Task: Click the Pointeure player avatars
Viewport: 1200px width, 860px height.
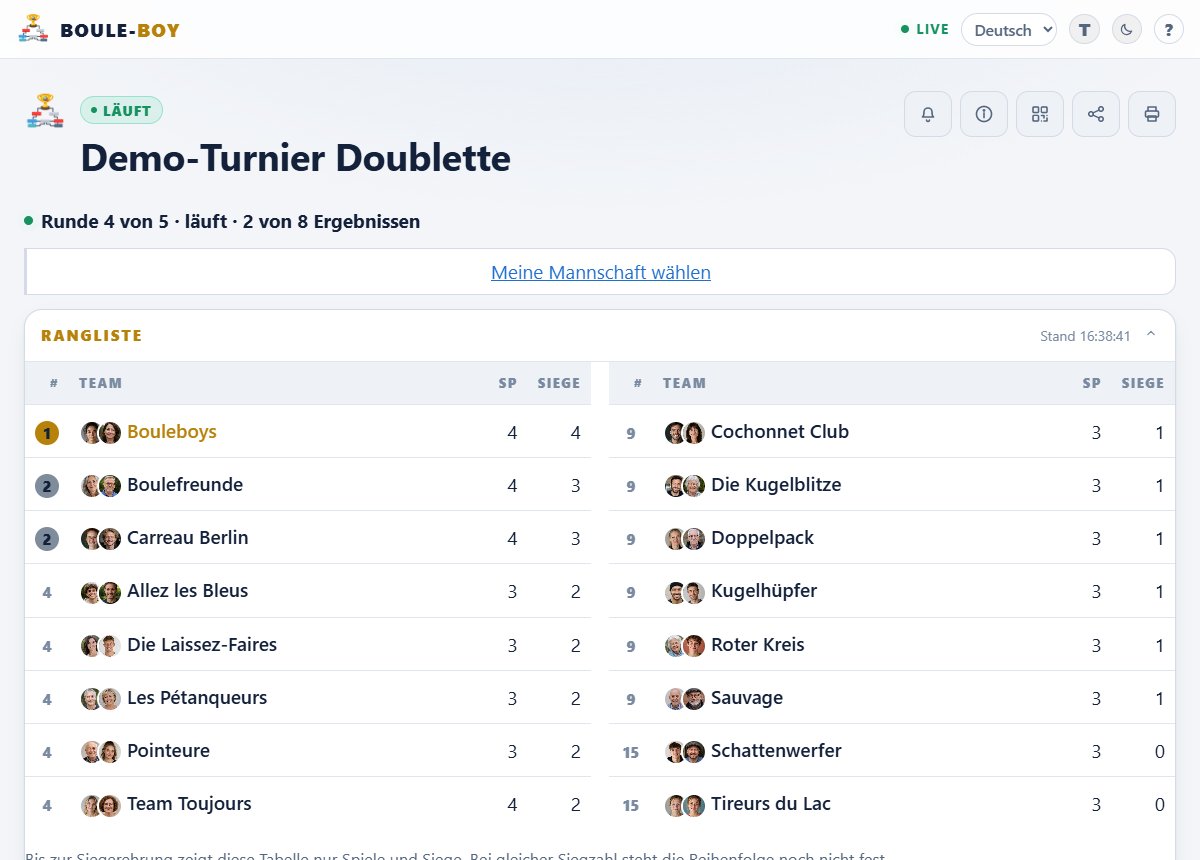Action: point(101,750)
